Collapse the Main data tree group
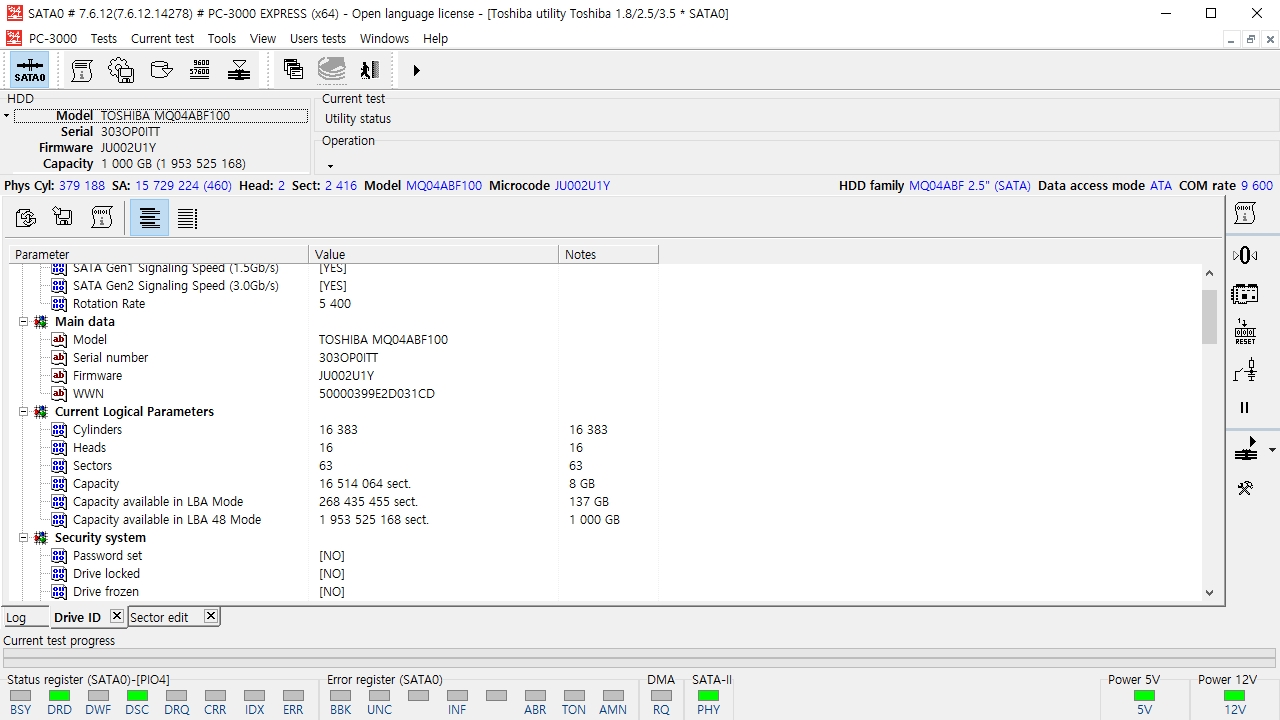This screenshot has width=1280, height=720. (23, 322)
